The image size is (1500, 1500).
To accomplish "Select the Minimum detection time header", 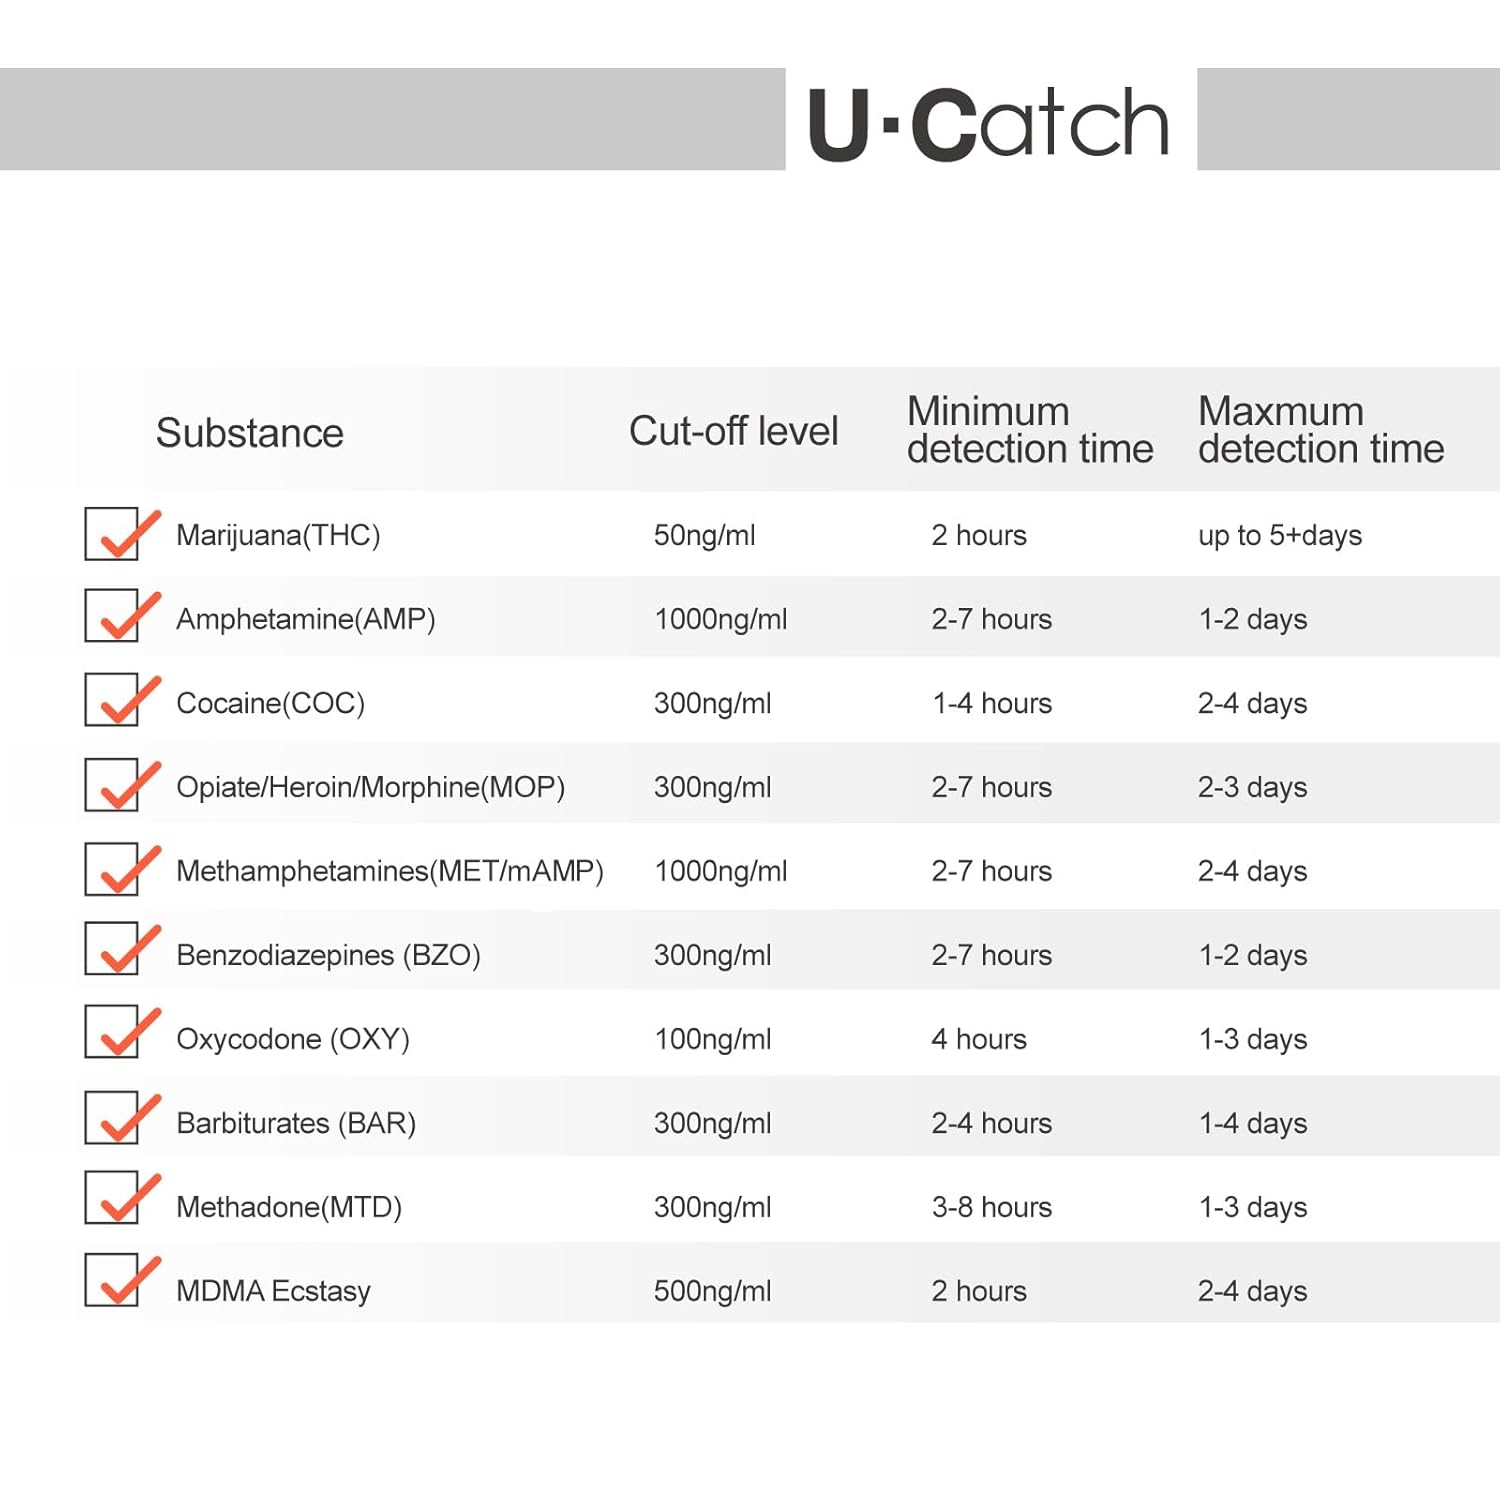I will pos(1029,430).
